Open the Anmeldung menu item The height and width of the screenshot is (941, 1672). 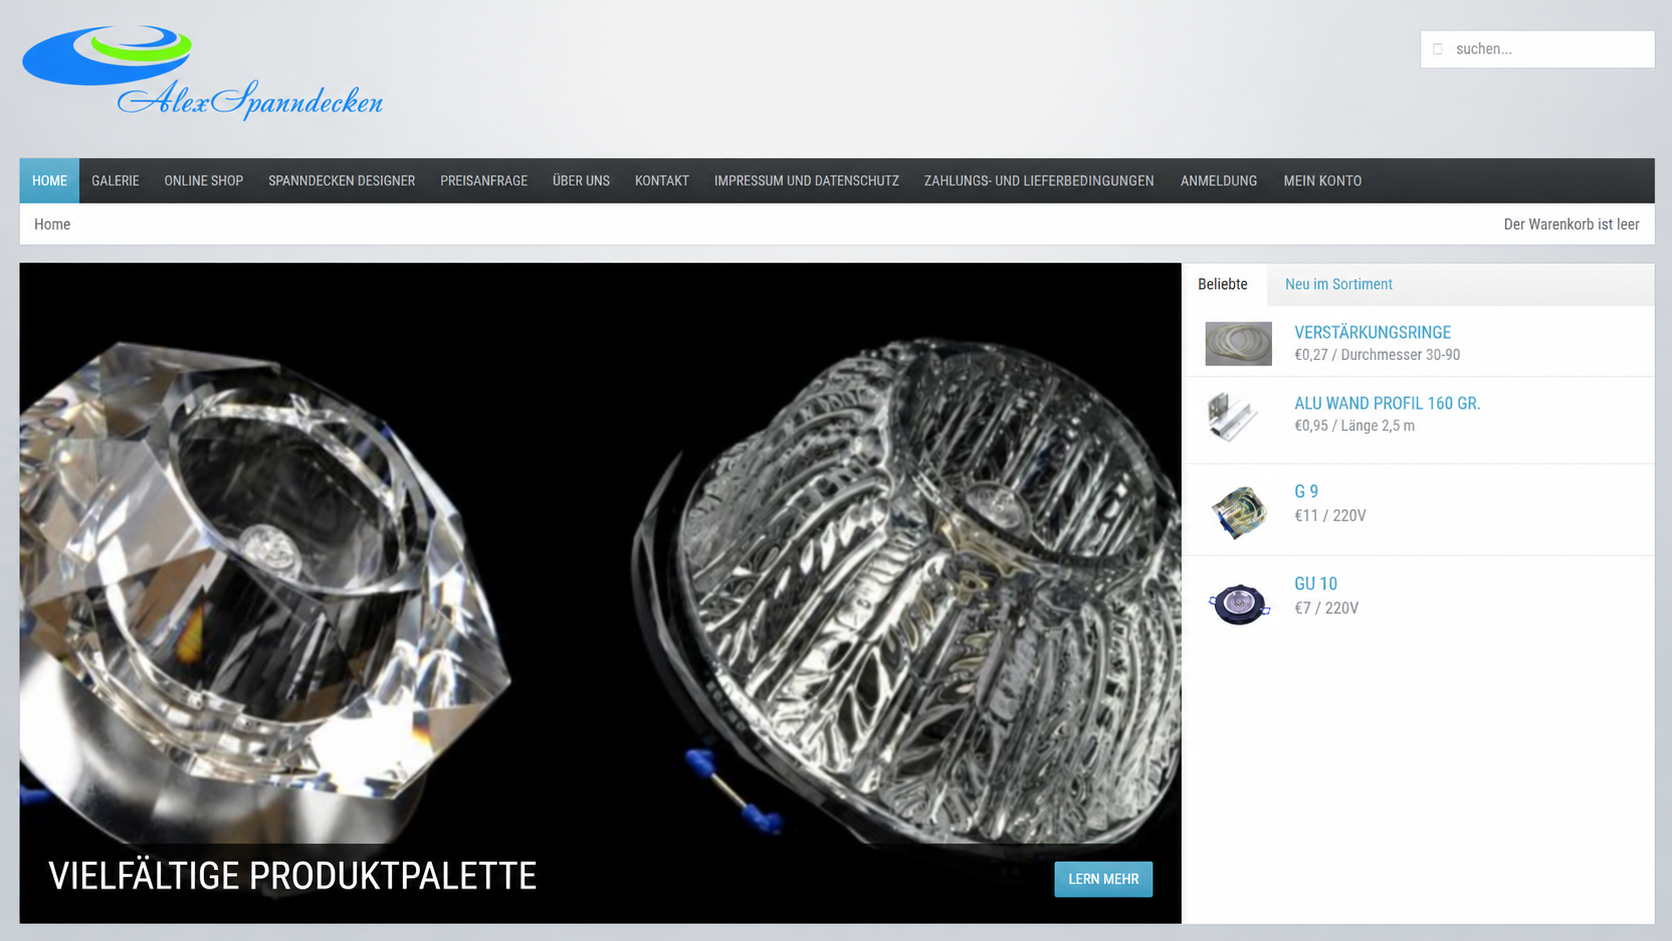(1218, 181)
